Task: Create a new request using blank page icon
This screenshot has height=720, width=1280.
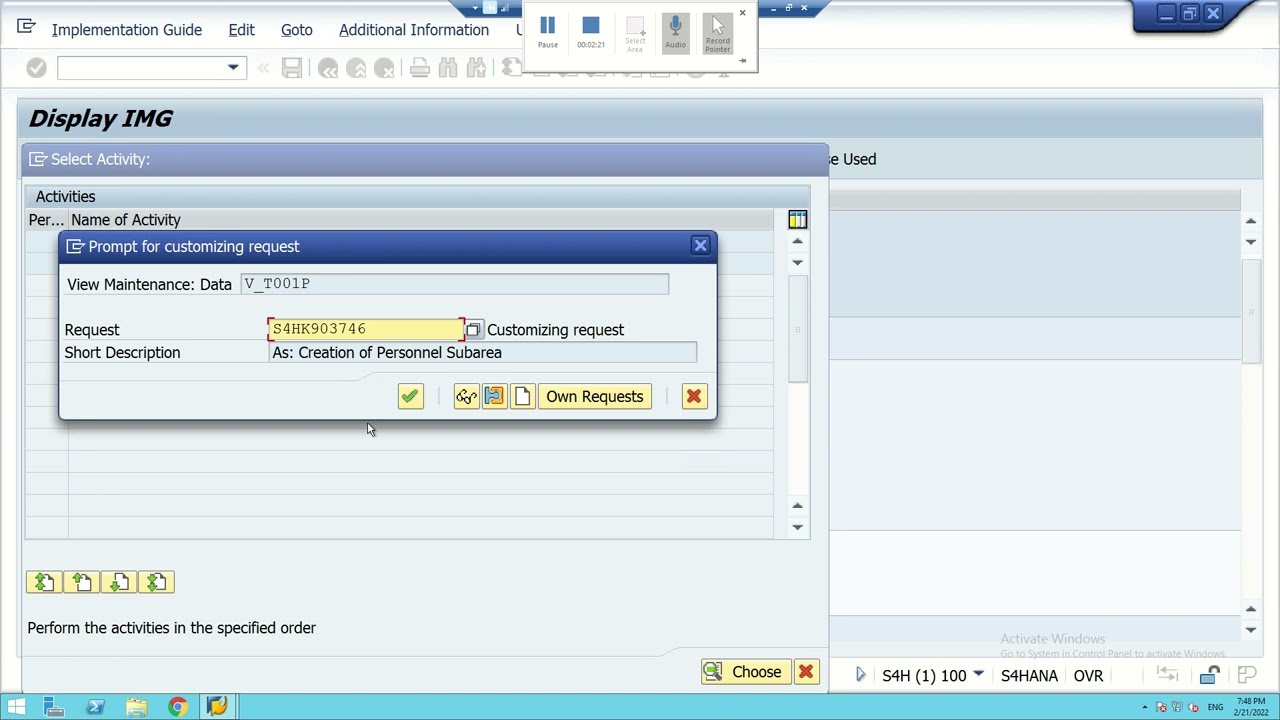Action: coord(522,397)
